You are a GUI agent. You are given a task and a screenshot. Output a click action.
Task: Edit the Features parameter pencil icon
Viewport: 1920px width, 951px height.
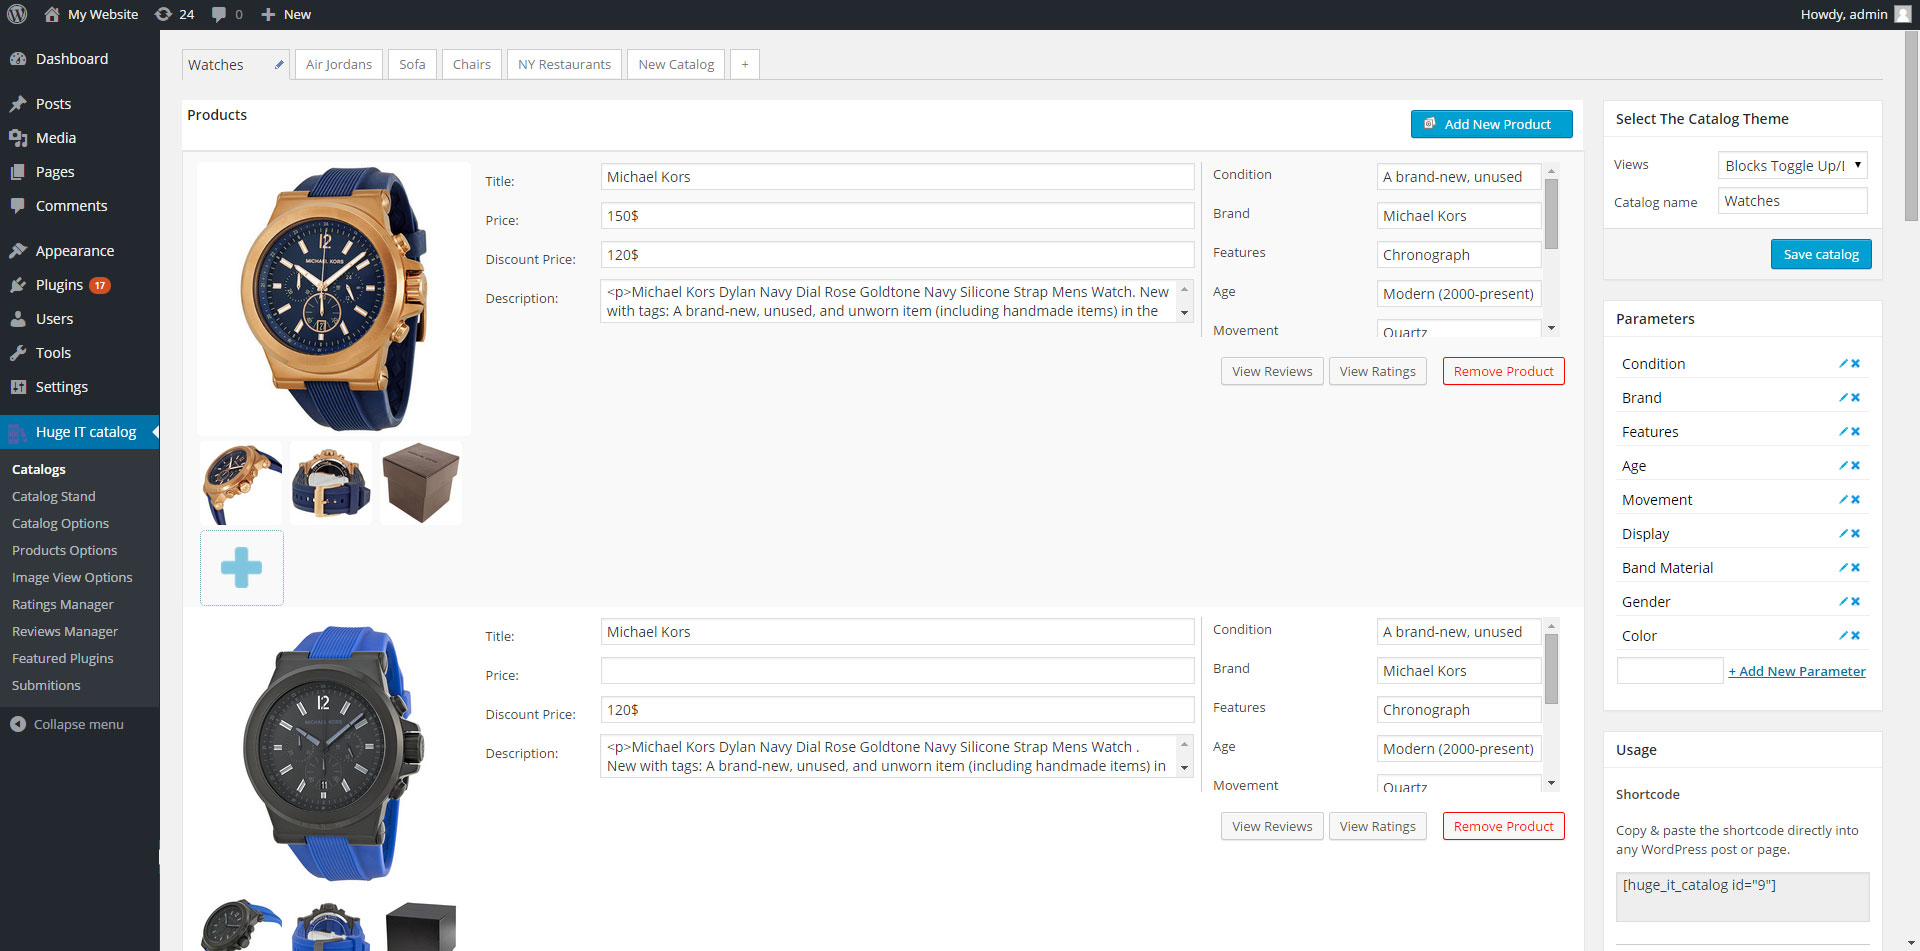pyautogui.click(x=1843, y=432)
